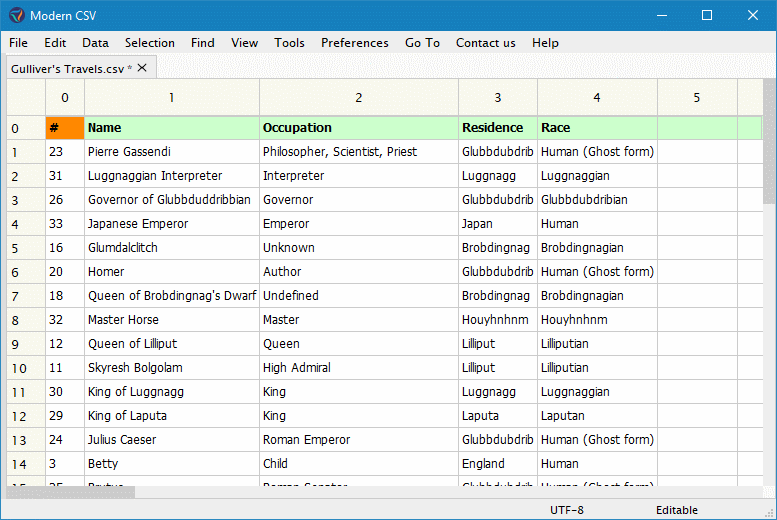This screenshot has width=777, height=520.
Task: Select row header 7
Action: coord(26,296)
